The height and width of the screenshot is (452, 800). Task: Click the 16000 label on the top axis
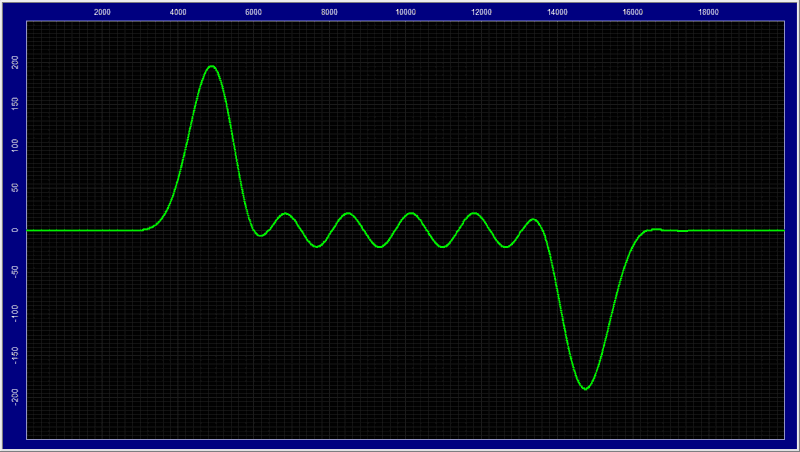(633, 12)
